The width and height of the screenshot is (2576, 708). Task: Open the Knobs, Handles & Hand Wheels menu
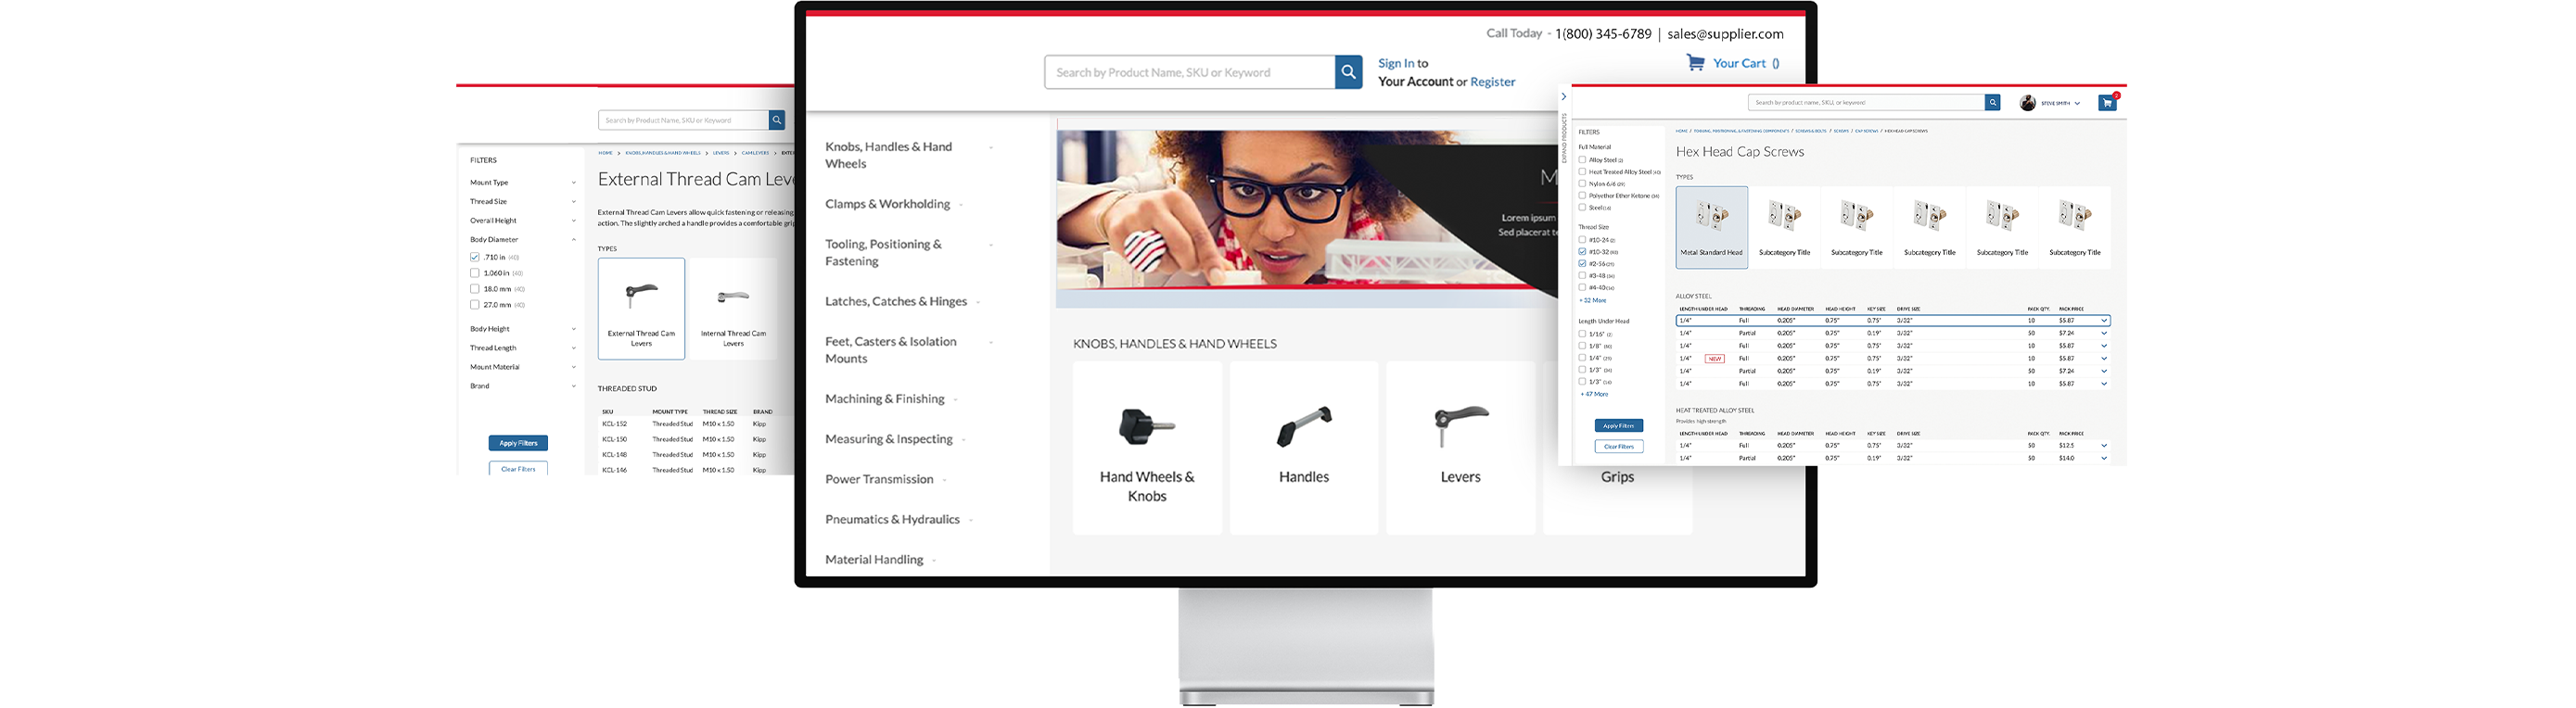pyautogui.click(x=909, y=155)
